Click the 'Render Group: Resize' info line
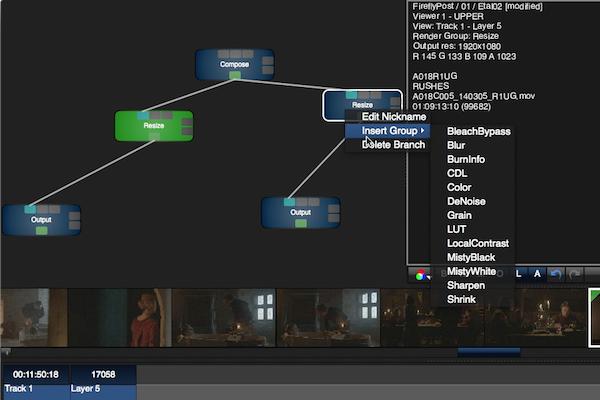 click(455, 36)
